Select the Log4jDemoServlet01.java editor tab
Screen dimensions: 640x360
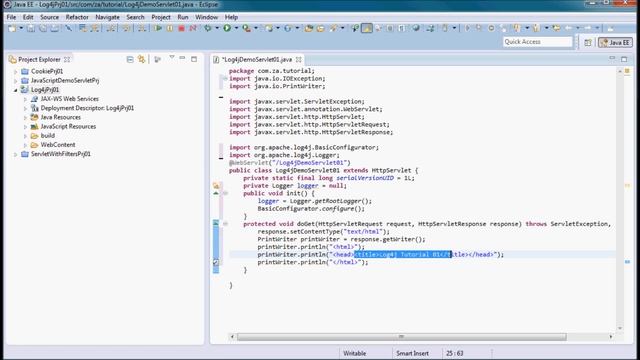[x=257, y=60]
